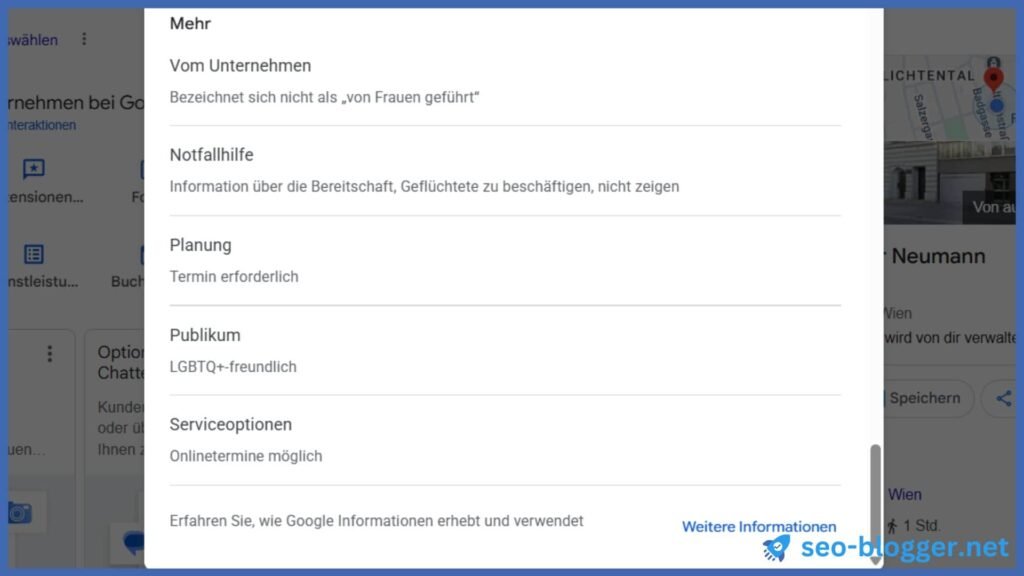The image size is (1024, 576).
Task: Click the 'wählen' link at top left
Action: tap(33, 40)
